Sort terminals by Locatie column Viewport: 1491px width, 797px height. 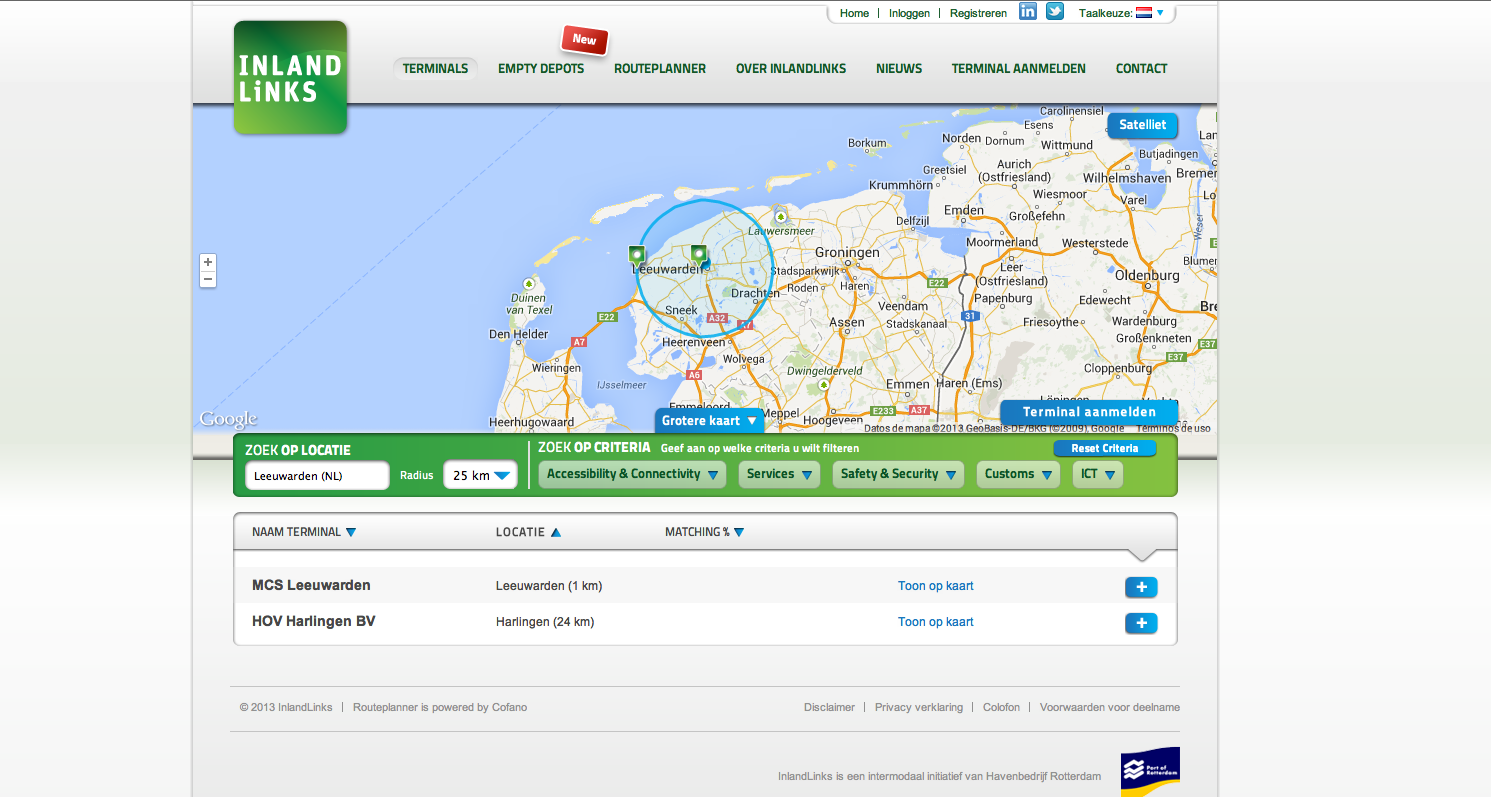(x=528, y=532)
